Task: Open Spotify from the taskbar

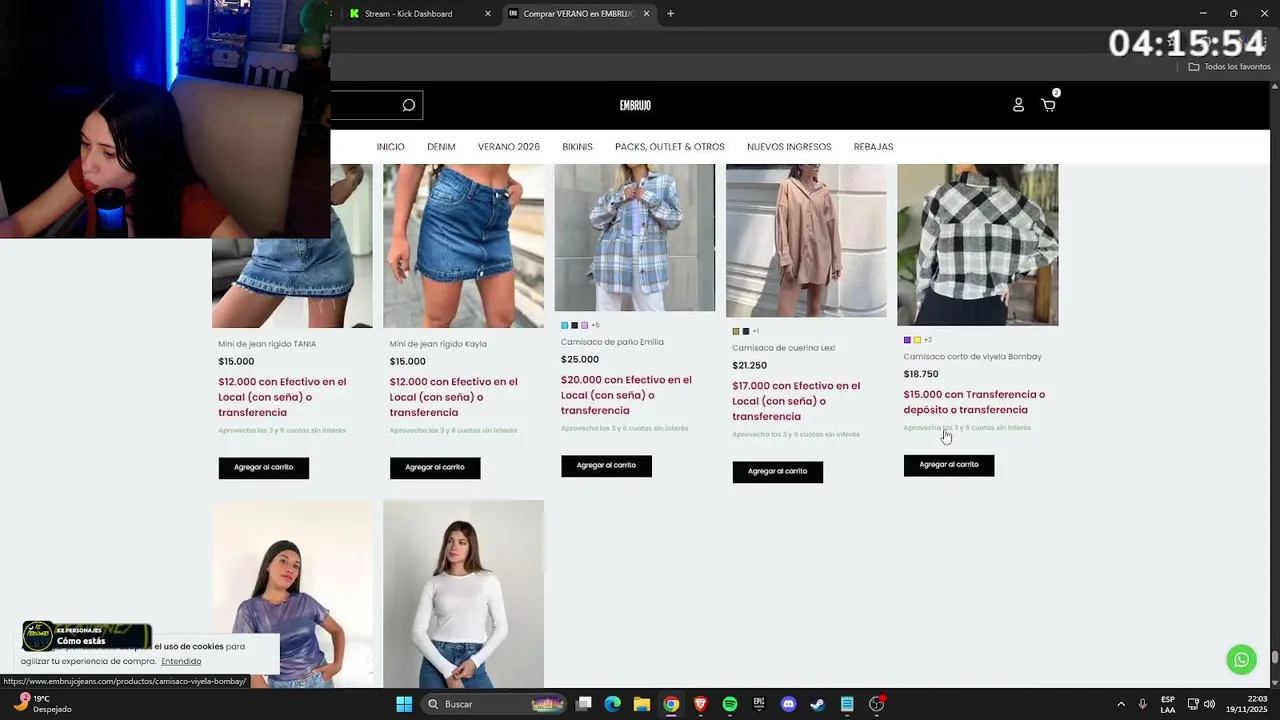Action: 730,704
